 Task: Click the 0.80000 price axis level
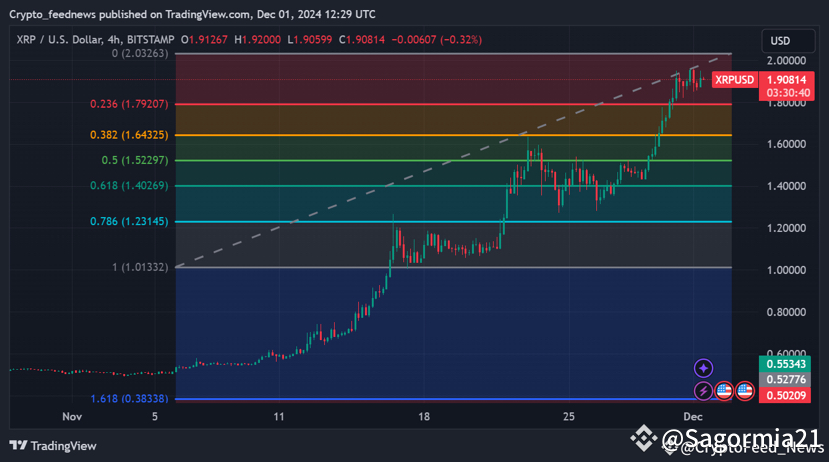(x=787, y=312)
